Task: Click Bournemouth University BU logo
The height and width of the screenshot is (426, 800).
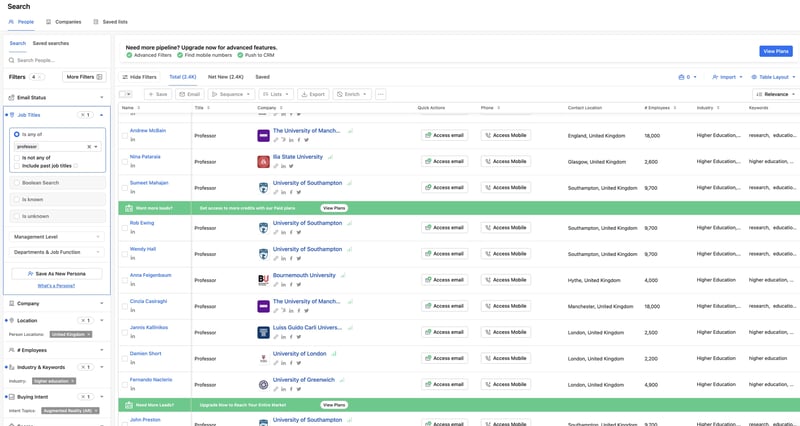Action: [x=263, y=280]
